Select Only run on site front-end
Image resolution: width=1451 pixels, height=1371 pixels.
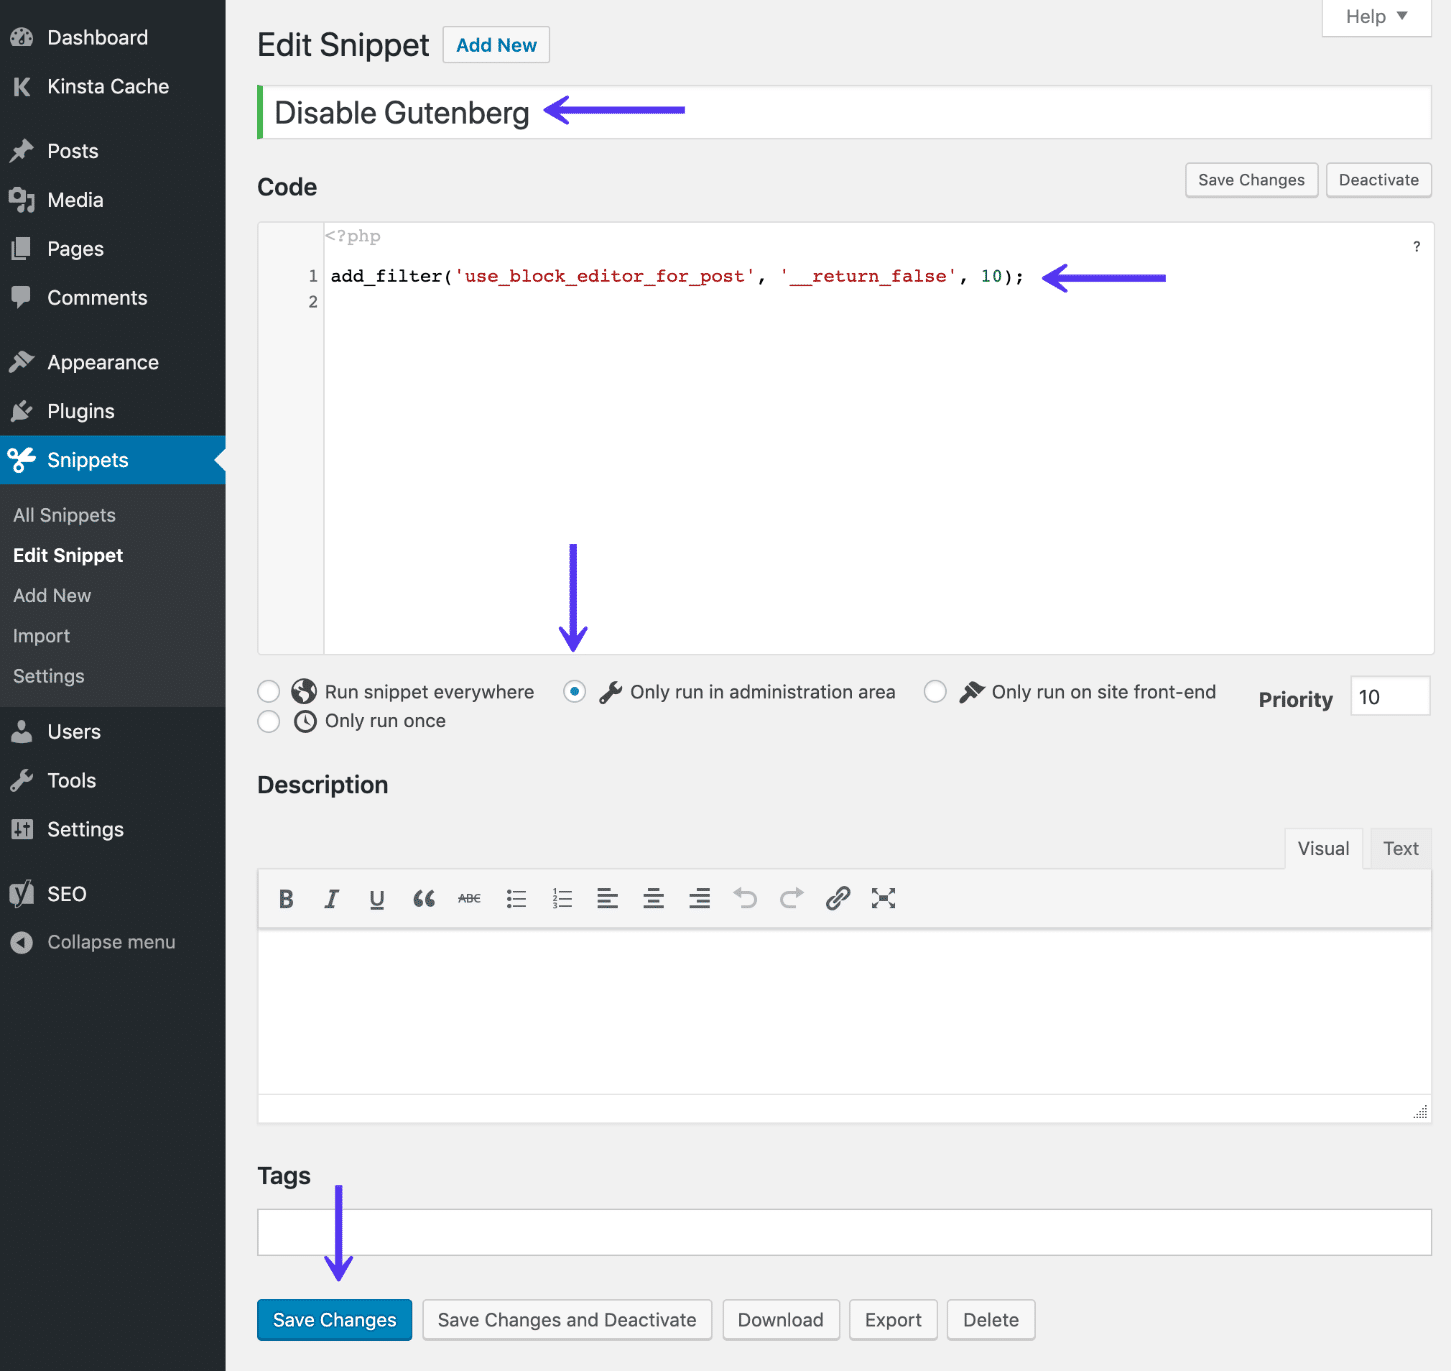tap(935, 691)
